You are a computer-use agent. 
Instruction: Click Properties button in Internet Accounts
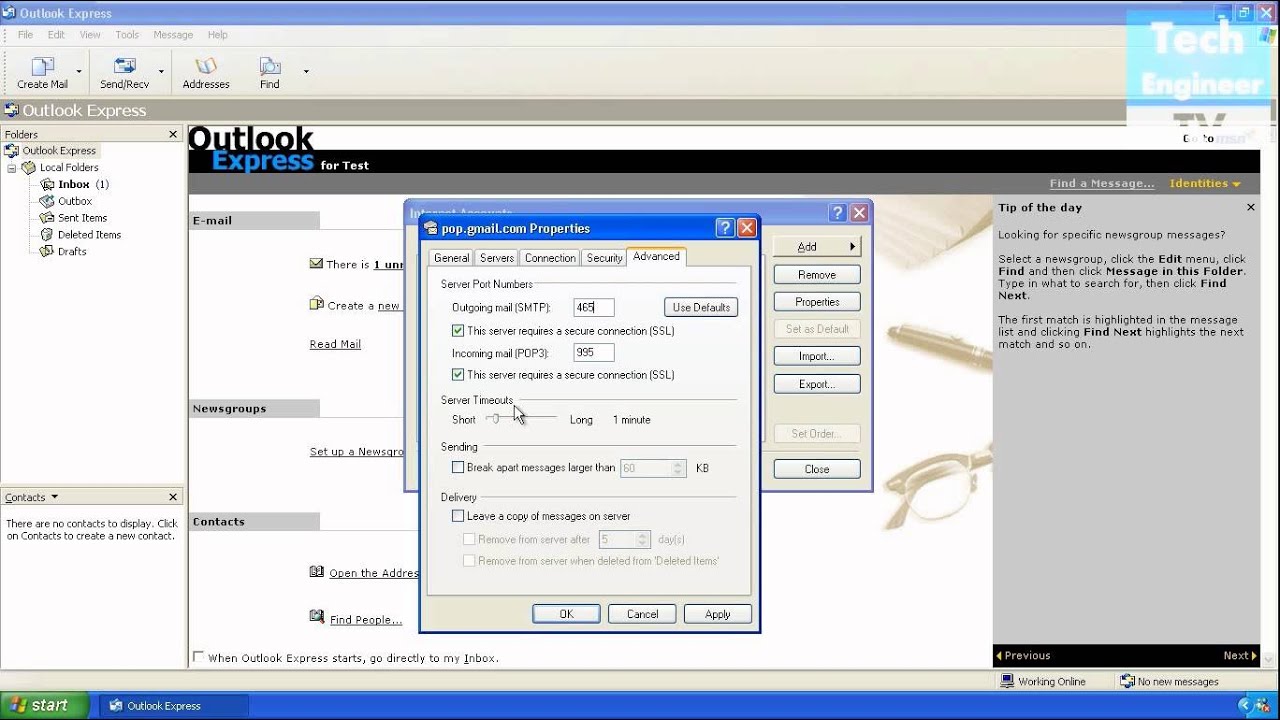[x=817, y=302]
